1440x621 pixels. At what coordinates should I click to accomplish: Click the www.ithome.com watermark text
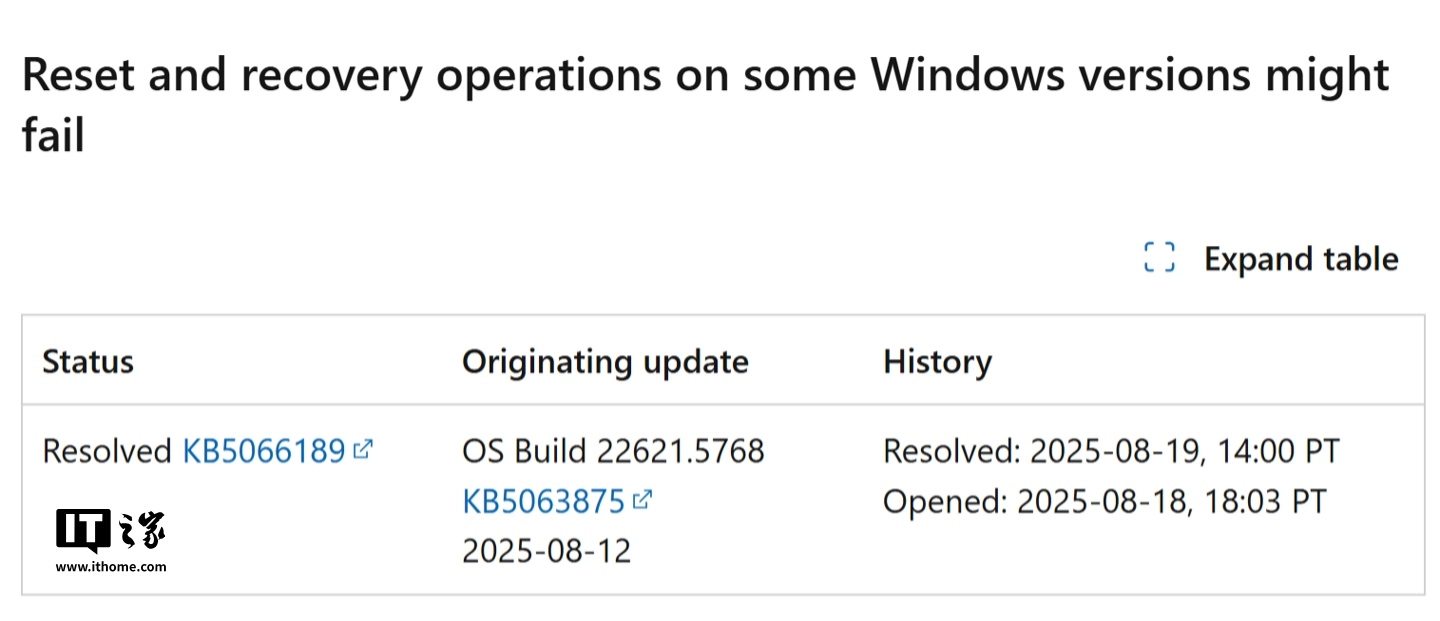tap(112, 567)
